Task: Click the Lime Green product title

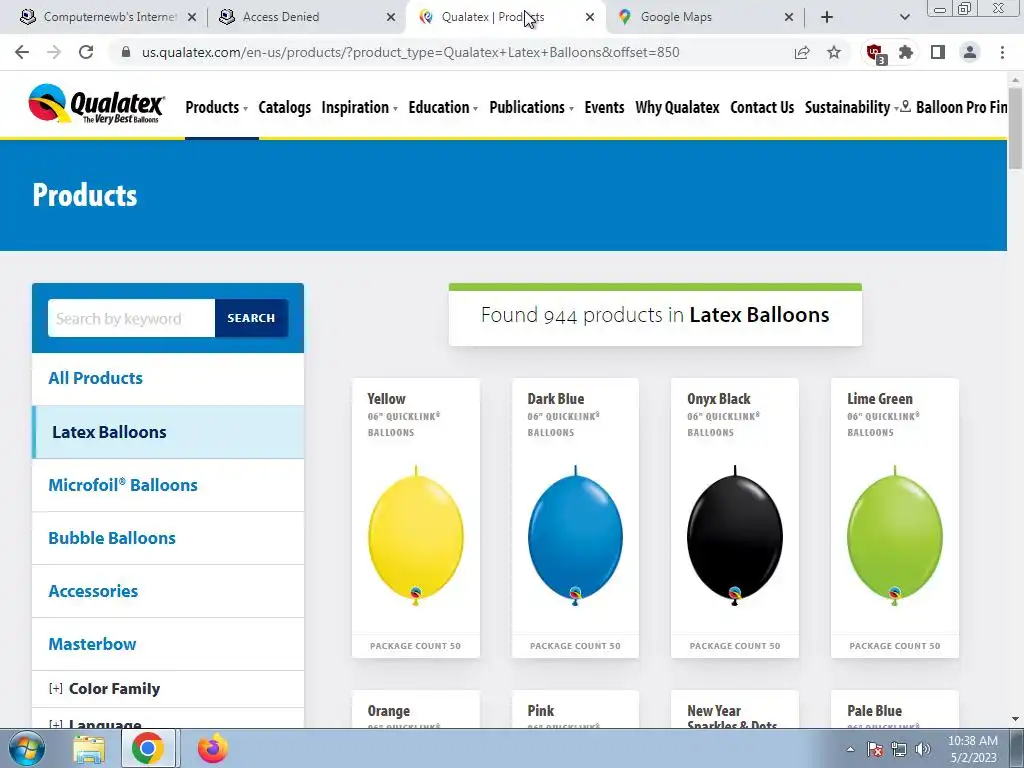Action: (x=880, y=398)
